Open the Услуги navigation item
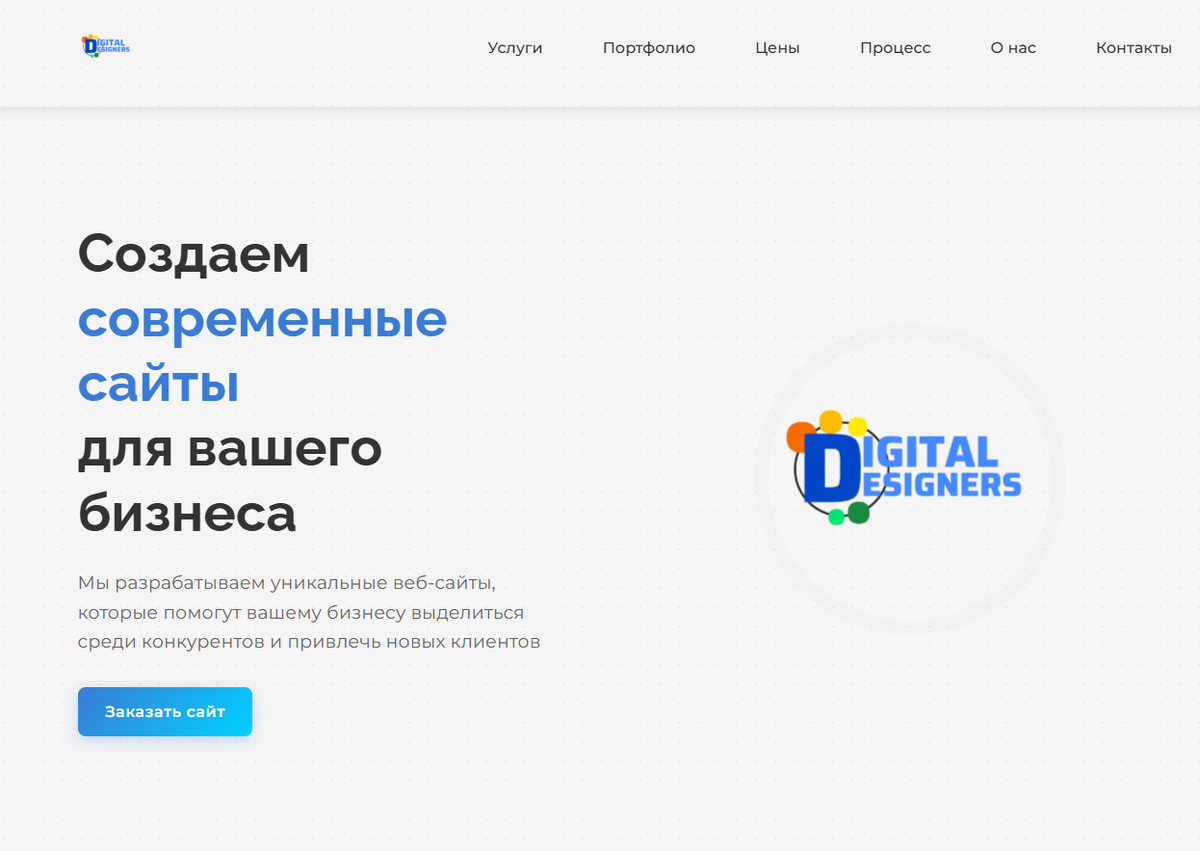Image resolution: width=1200 pixels, height=851 pixels. 514,47
